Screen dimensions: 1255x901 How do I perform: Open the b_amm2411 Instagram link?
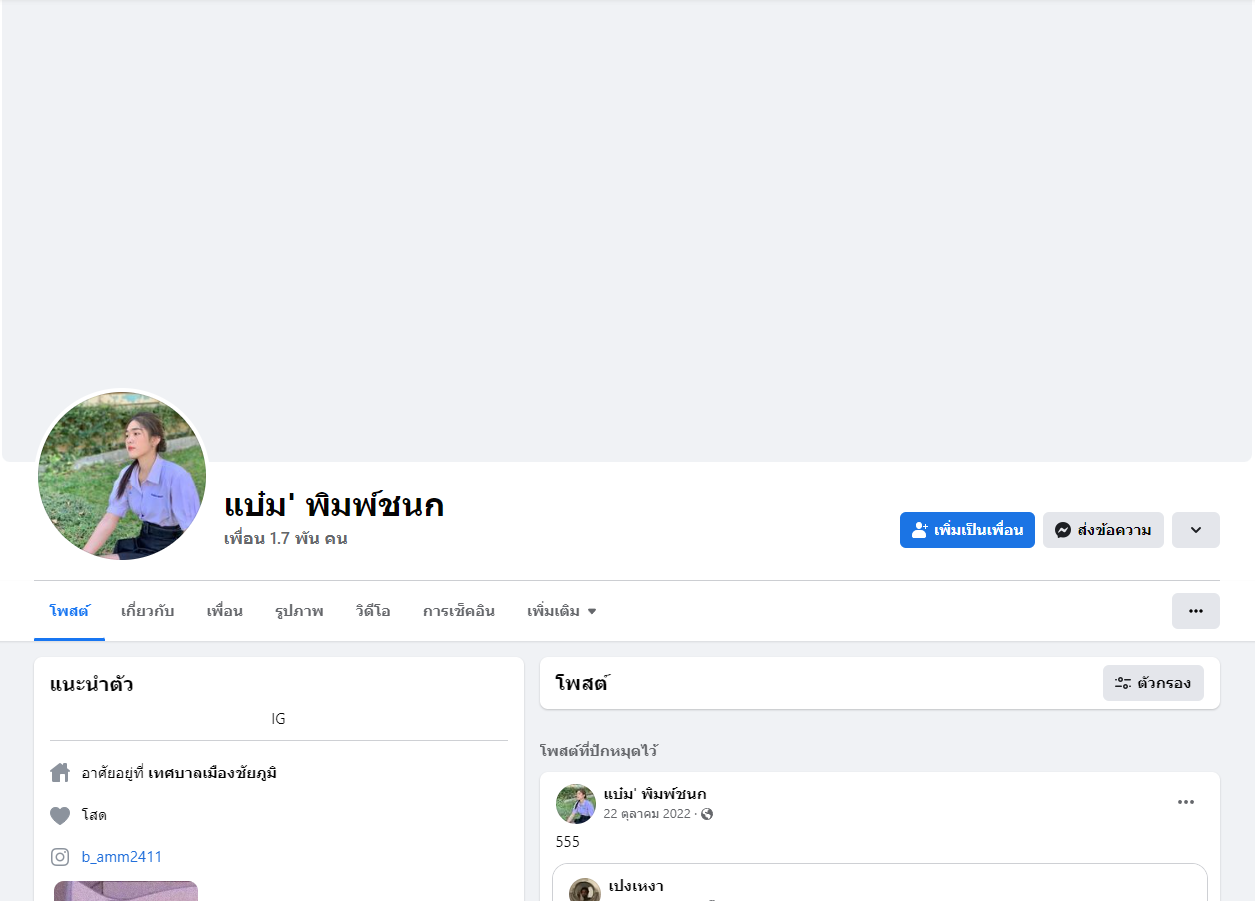122,857
